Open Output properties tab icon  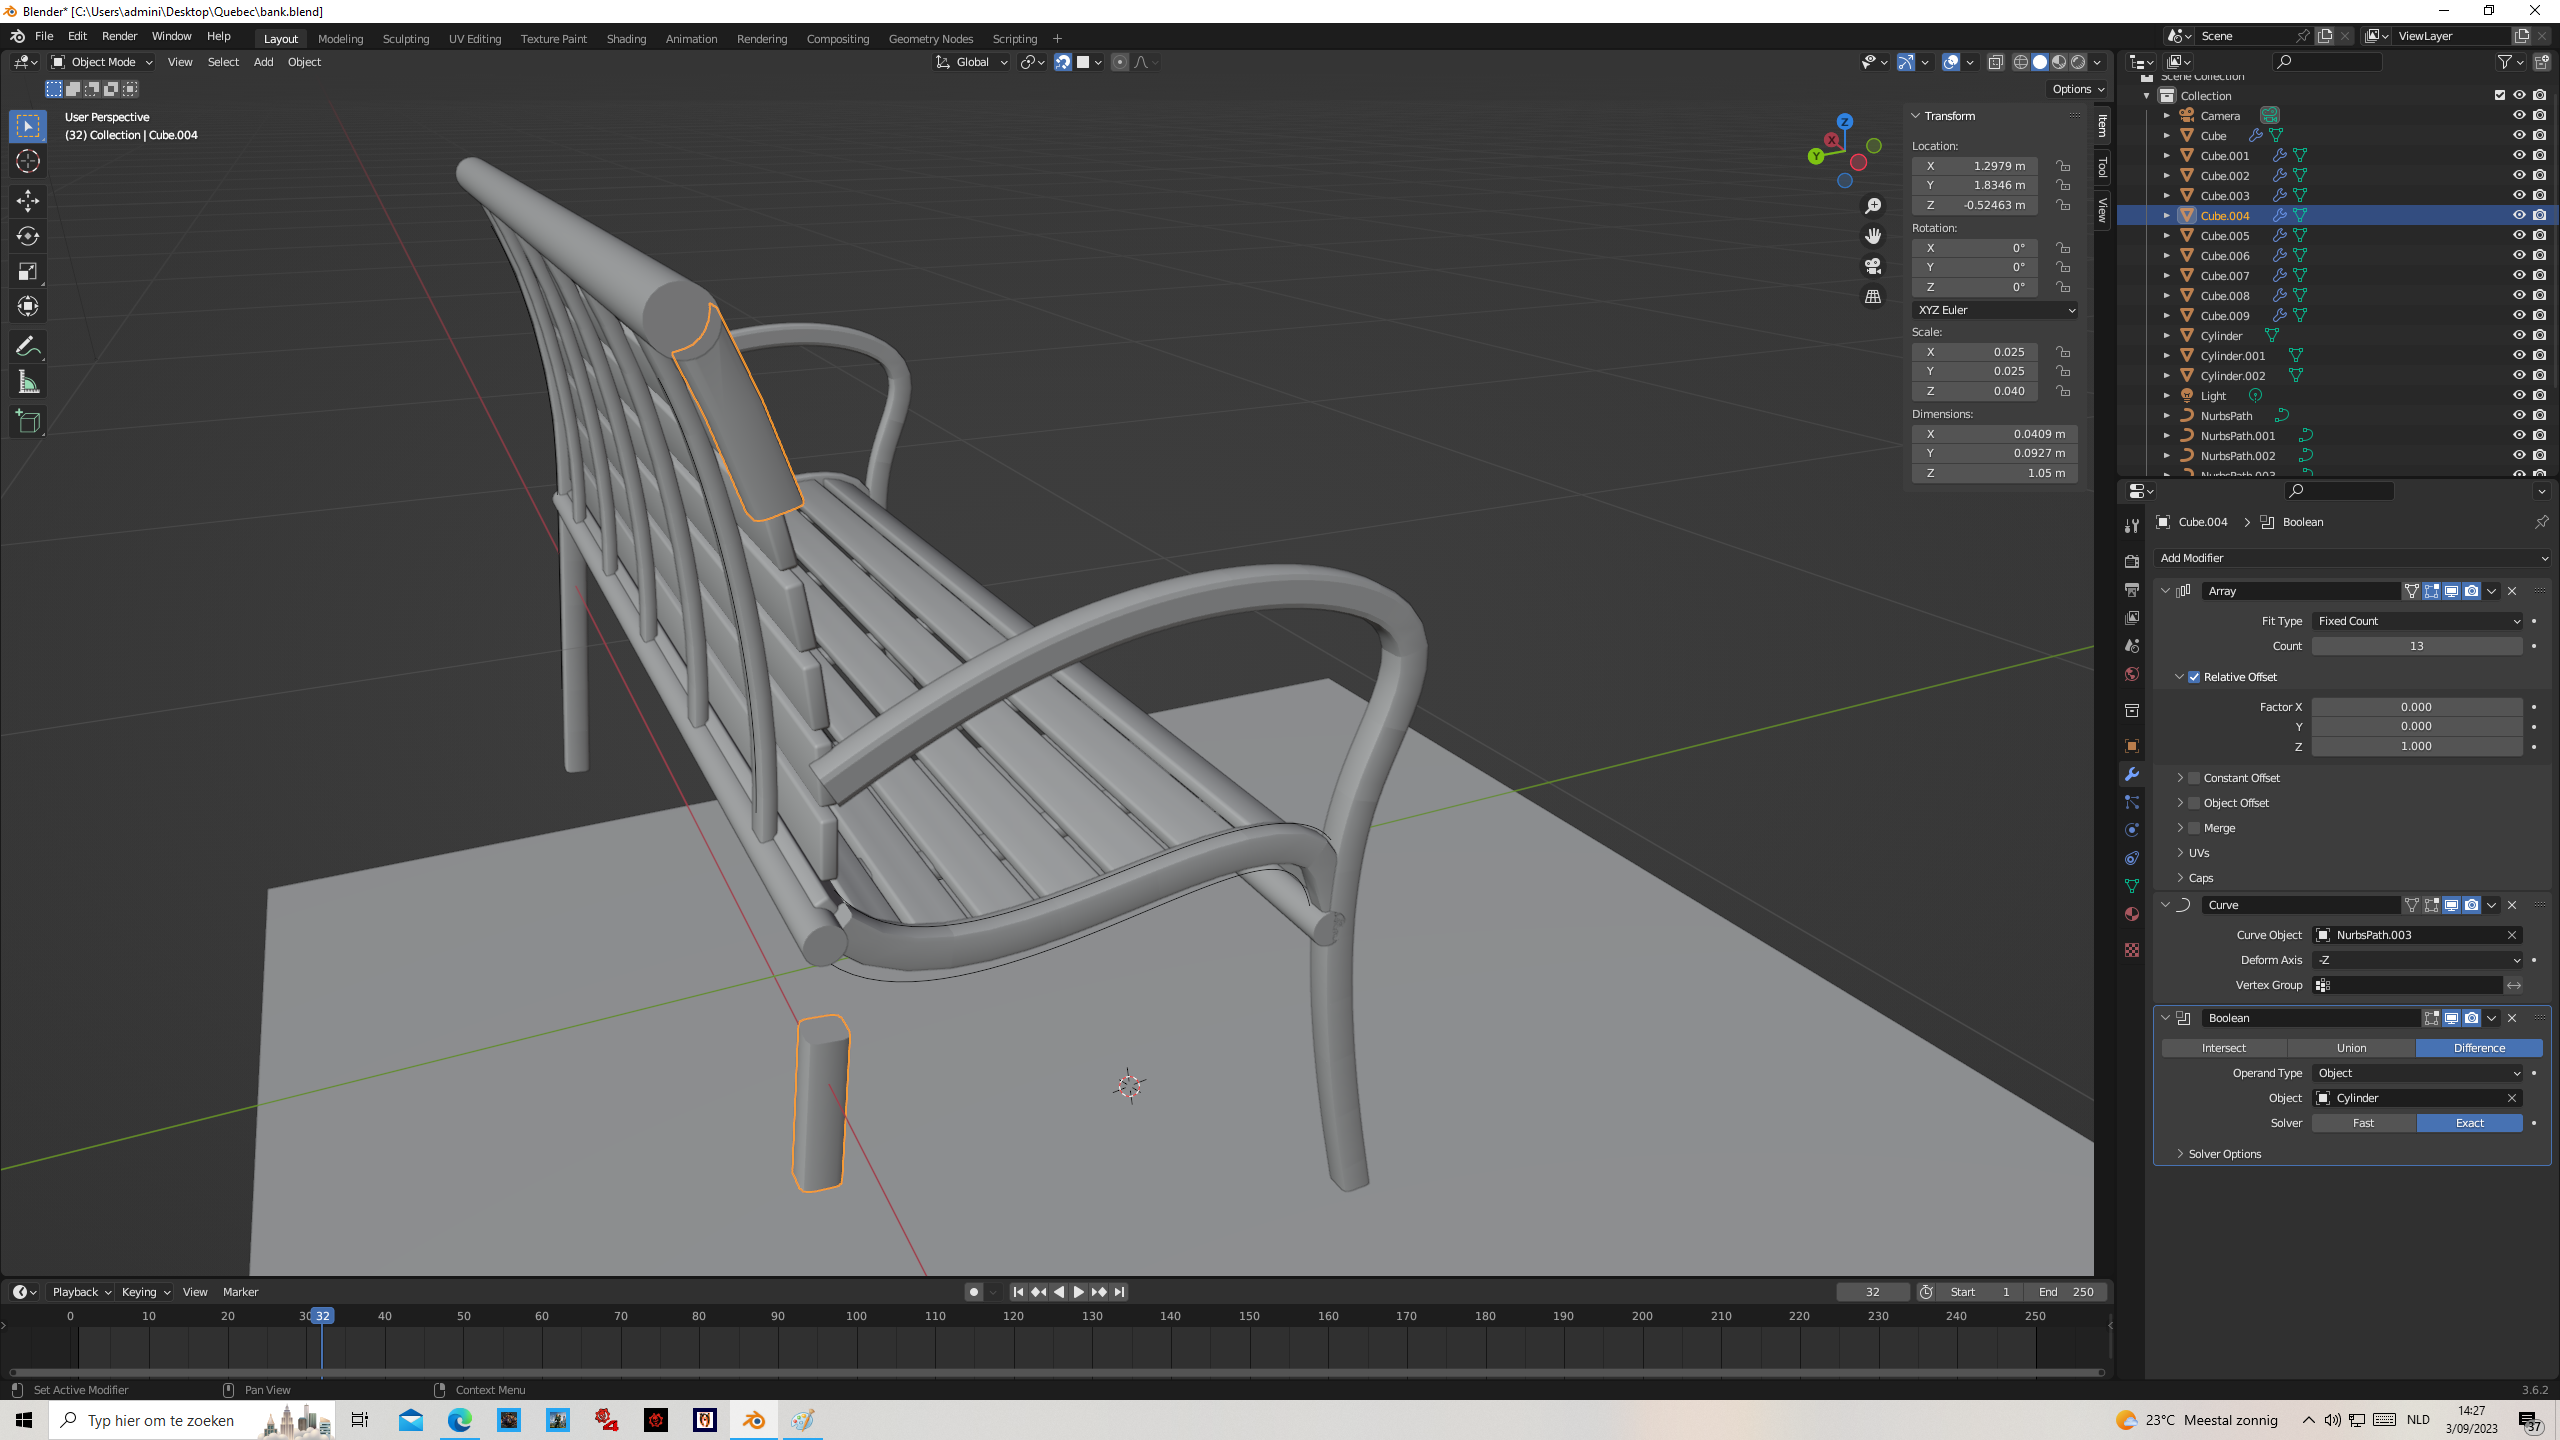click(x=2132, y=590)
